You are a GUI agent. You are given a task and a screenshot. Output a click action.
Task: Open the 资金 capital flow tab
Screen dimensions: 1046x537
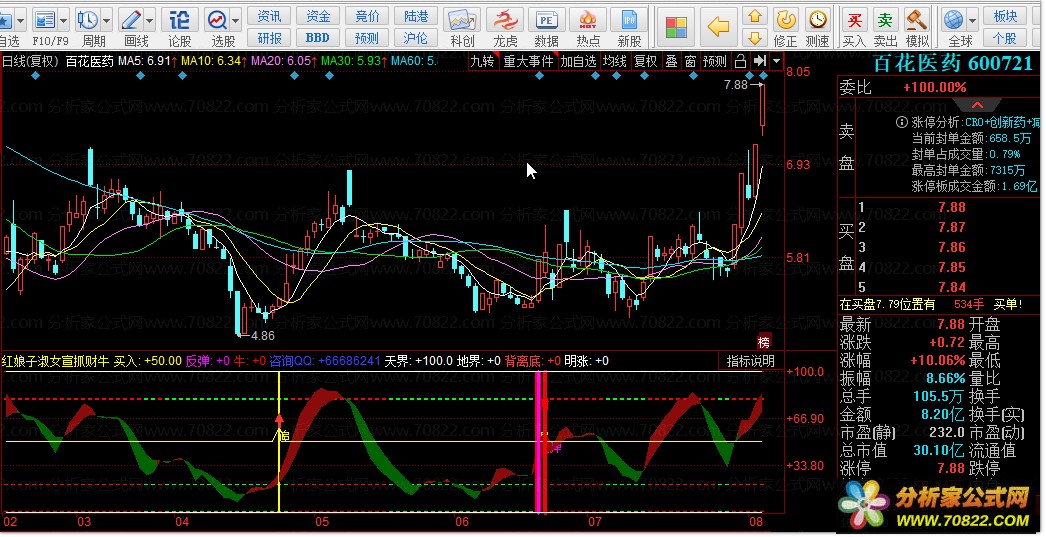pos(318,15)
